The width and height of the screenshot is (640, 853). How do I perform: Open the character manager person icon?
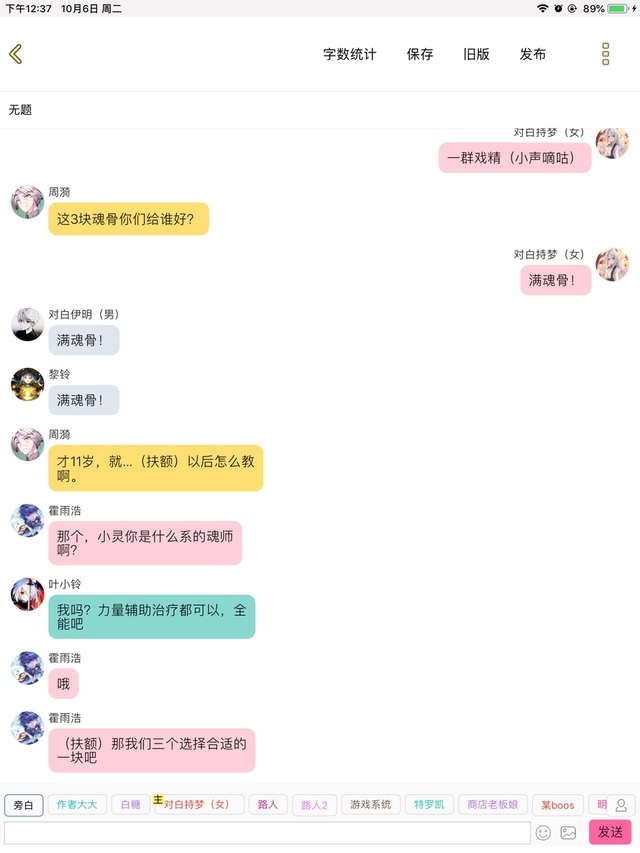[621, 805]
